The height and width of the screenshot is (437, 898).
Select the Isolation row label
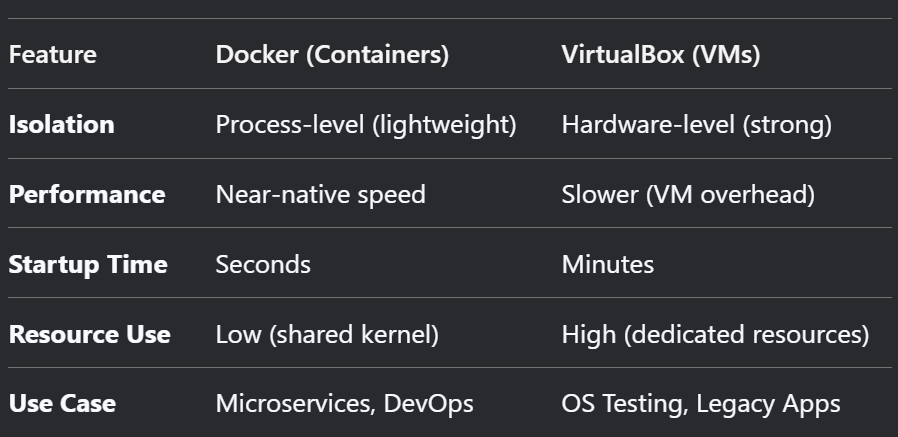pos(61,125)
